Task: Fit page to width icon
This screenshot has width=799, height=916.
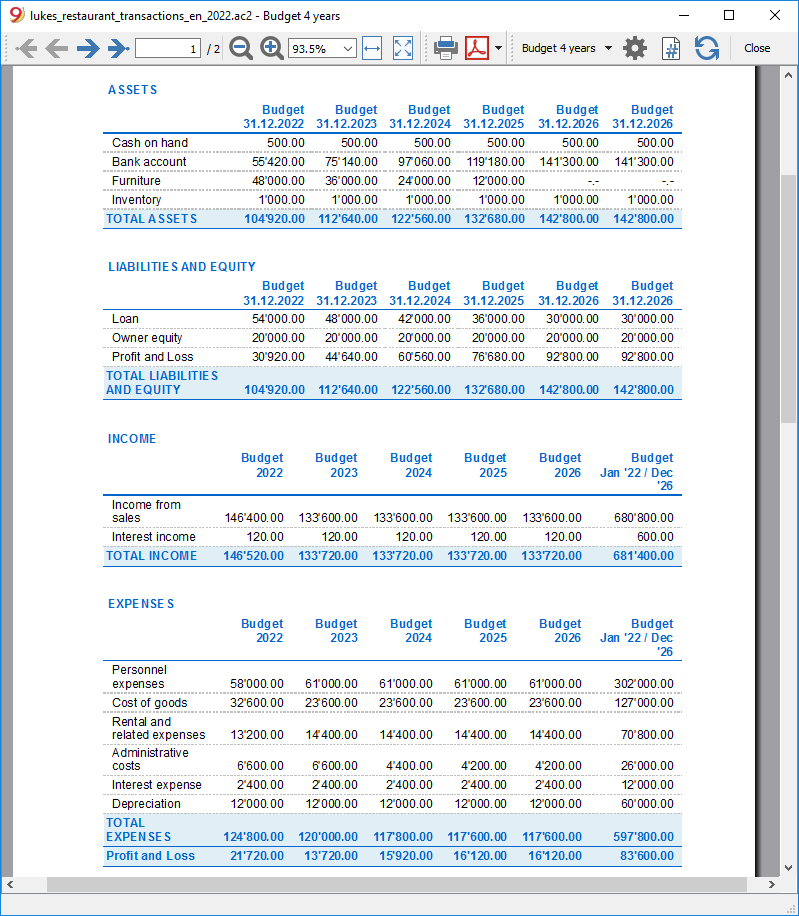Action: [x=372, y=48]
